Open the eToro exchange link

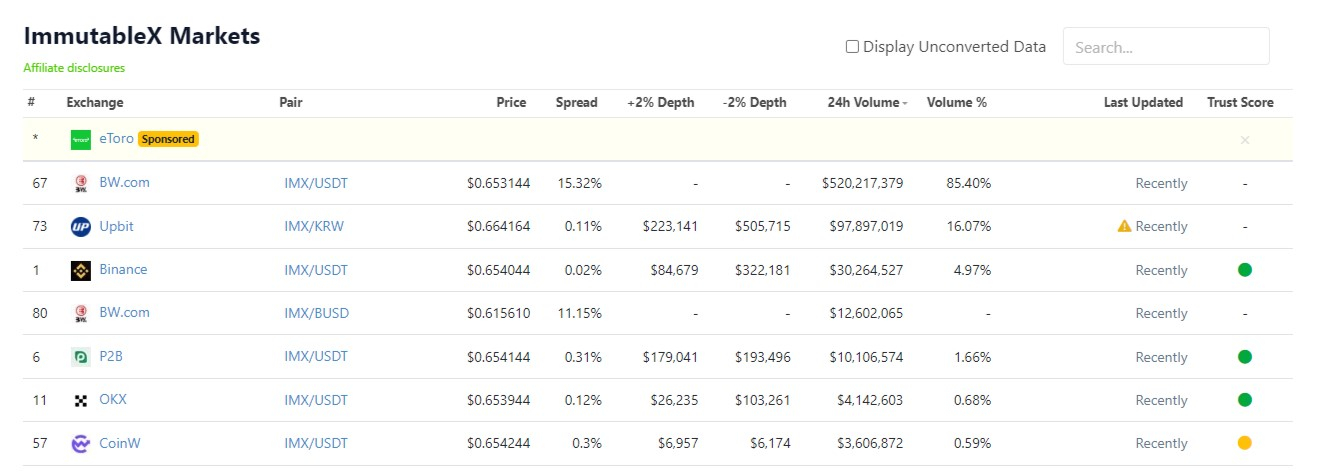(116, 139)
